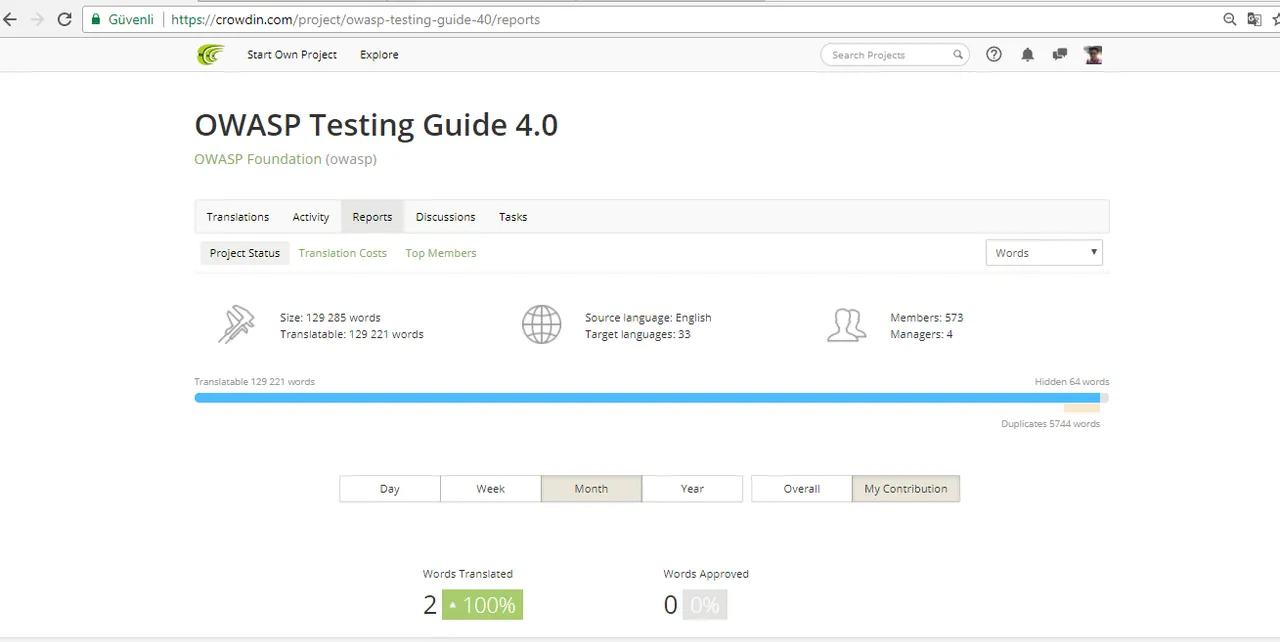Click the browser address bar URL
Image resolution: width=1280 pixels, height=642 pixels.
355,19
